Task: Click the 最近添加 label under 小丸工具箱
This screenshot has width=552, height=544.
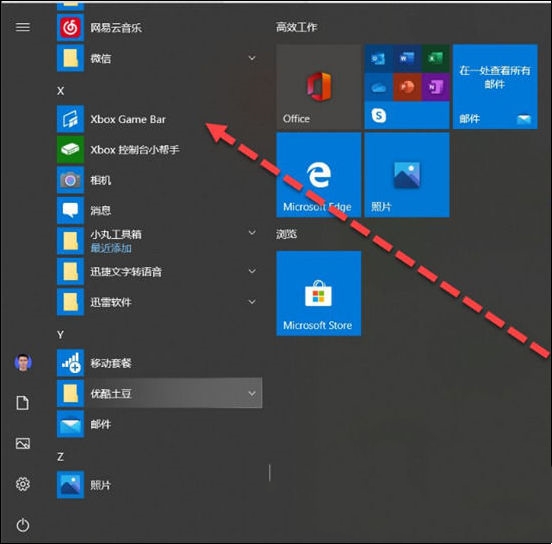Action: (111, 248)
